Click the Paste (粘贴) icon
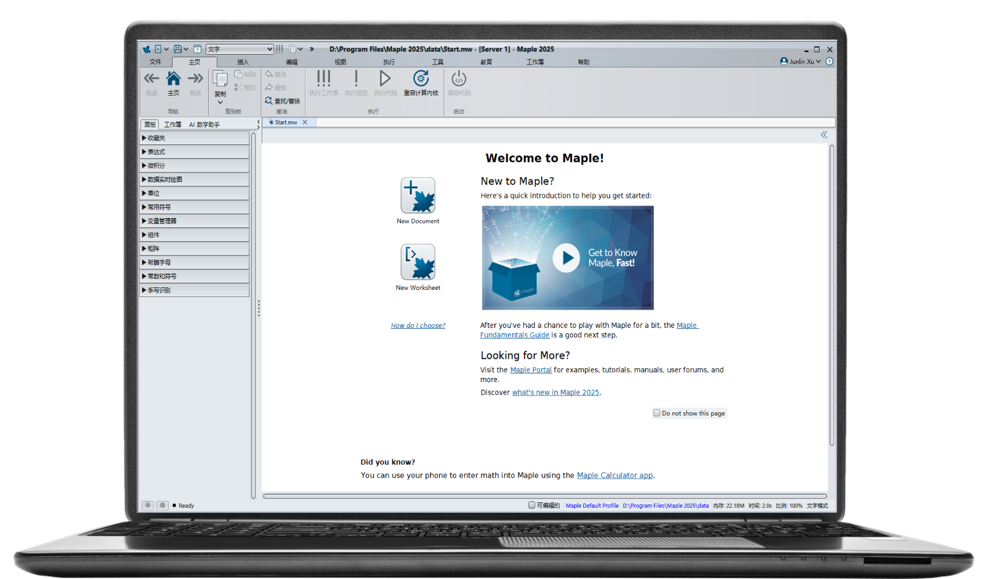 pos(239,74)
